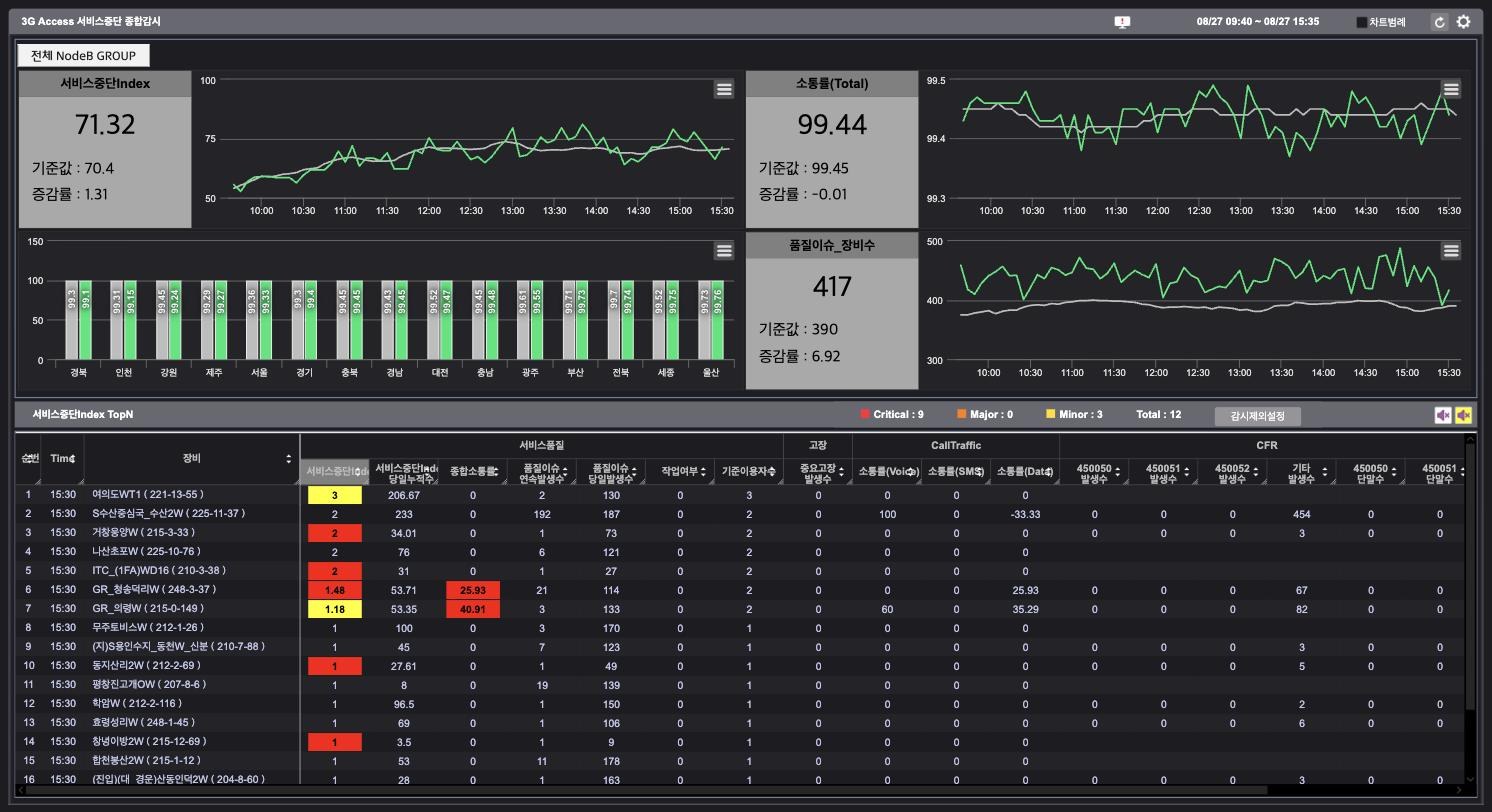Sort the 450050 발생수 column
1492x812 pixels.
point(1117,471)
